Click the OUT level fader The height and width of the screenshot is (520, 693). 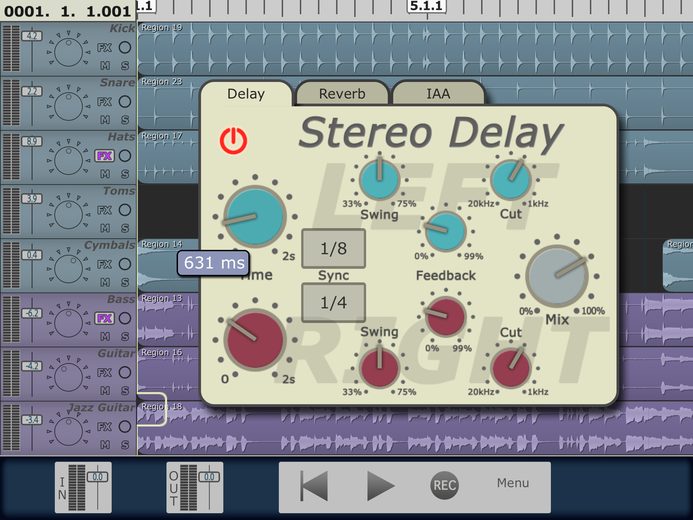pyautogui.click(x=209, y=477)
